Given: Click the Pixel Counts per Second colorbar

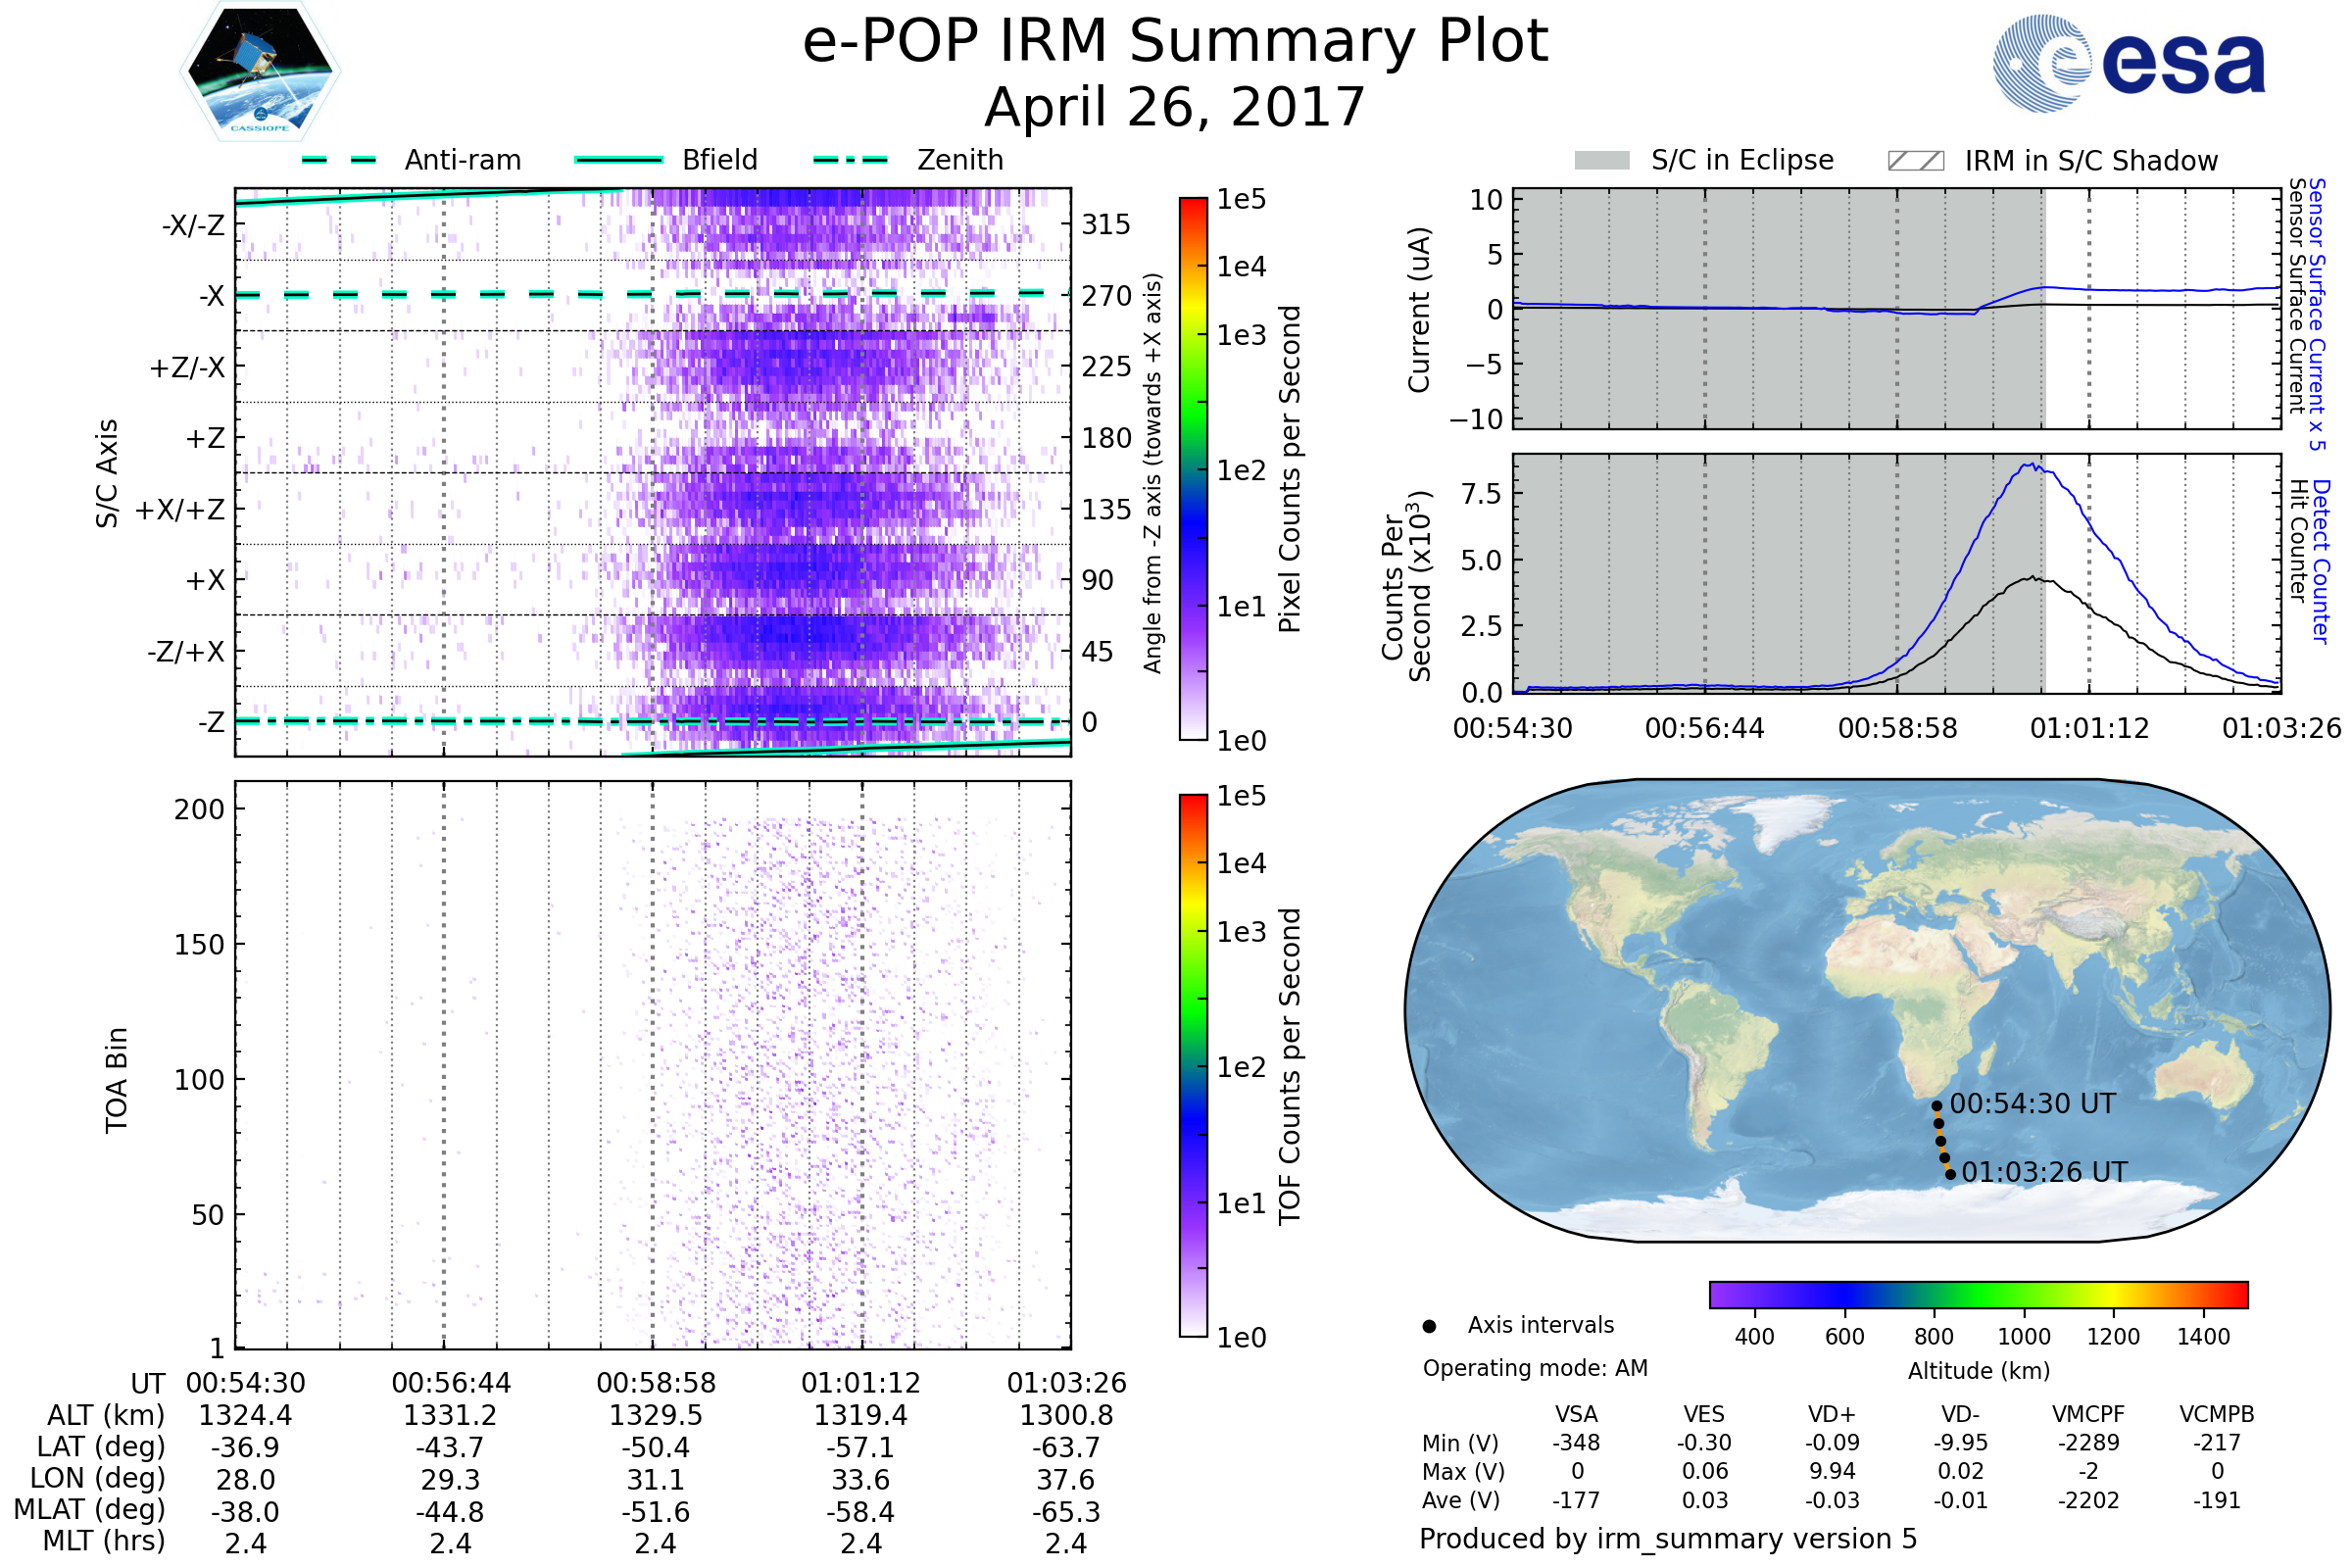Looking at the screenshot, I should pos(1193,468).
